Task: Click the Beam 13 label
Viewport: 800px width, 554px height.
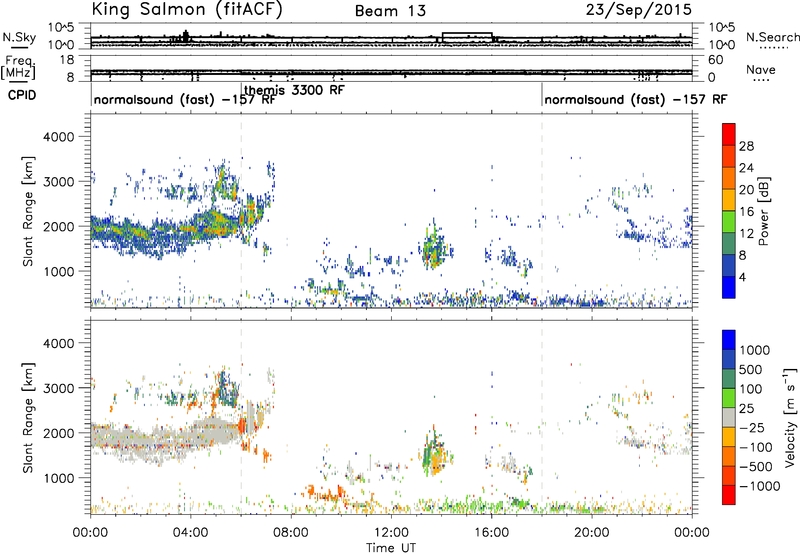Action: pyautogui.click(x=390, y=11)
